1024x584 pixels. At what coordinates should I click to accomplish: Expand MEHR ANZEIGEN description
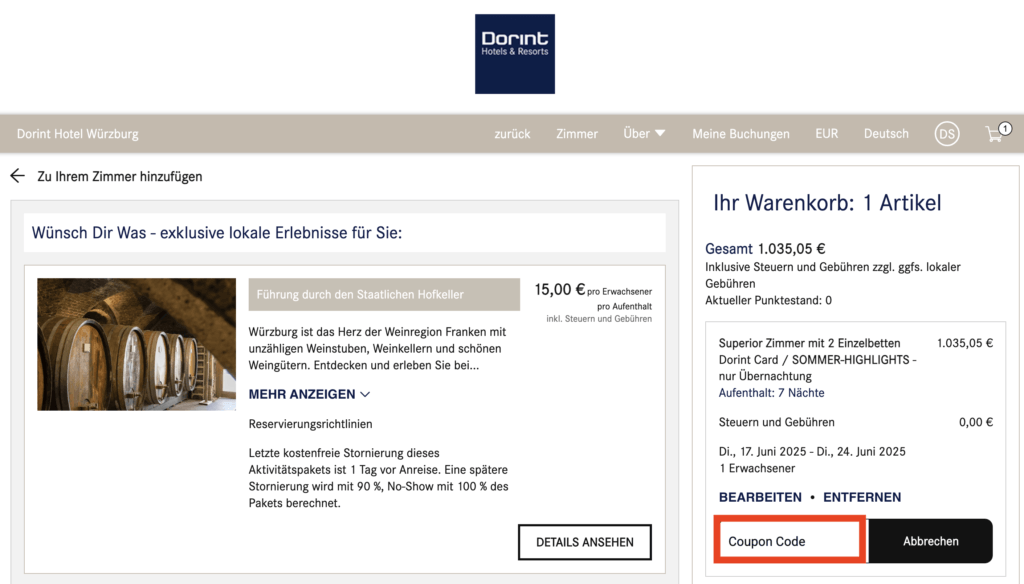309,394
